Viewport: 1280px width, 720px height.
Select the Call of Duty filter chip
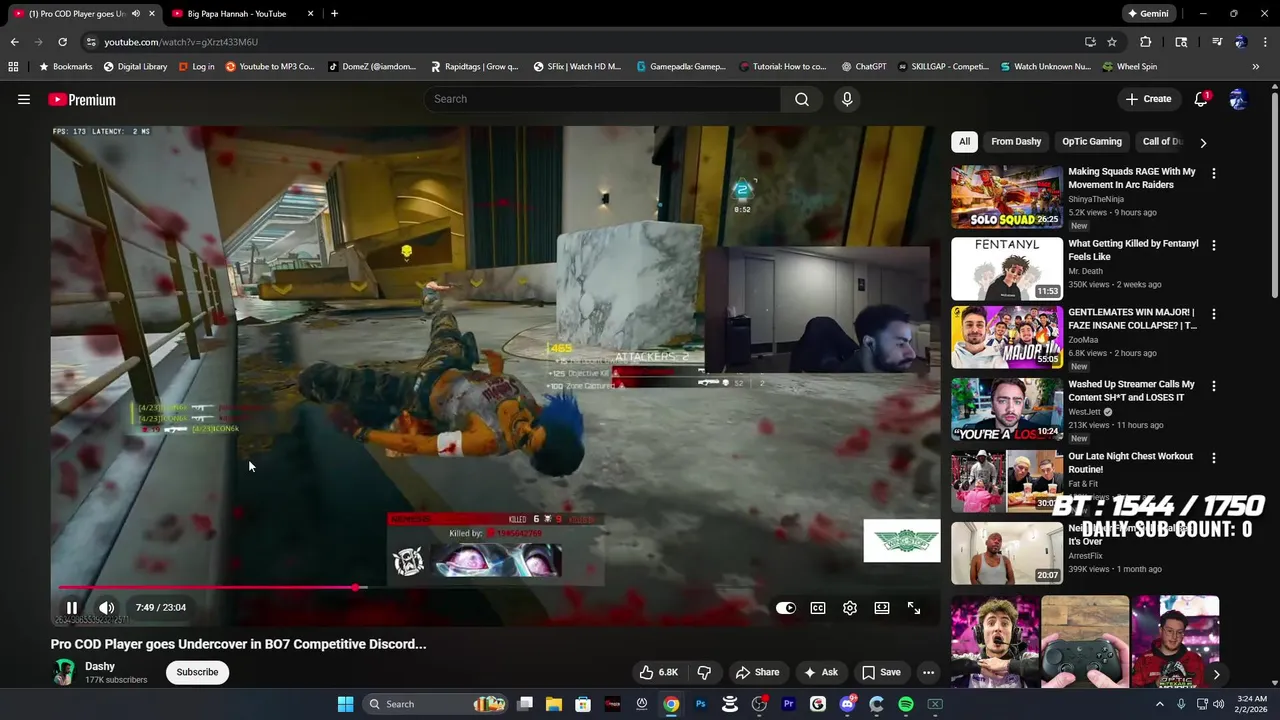(1163, 142)
